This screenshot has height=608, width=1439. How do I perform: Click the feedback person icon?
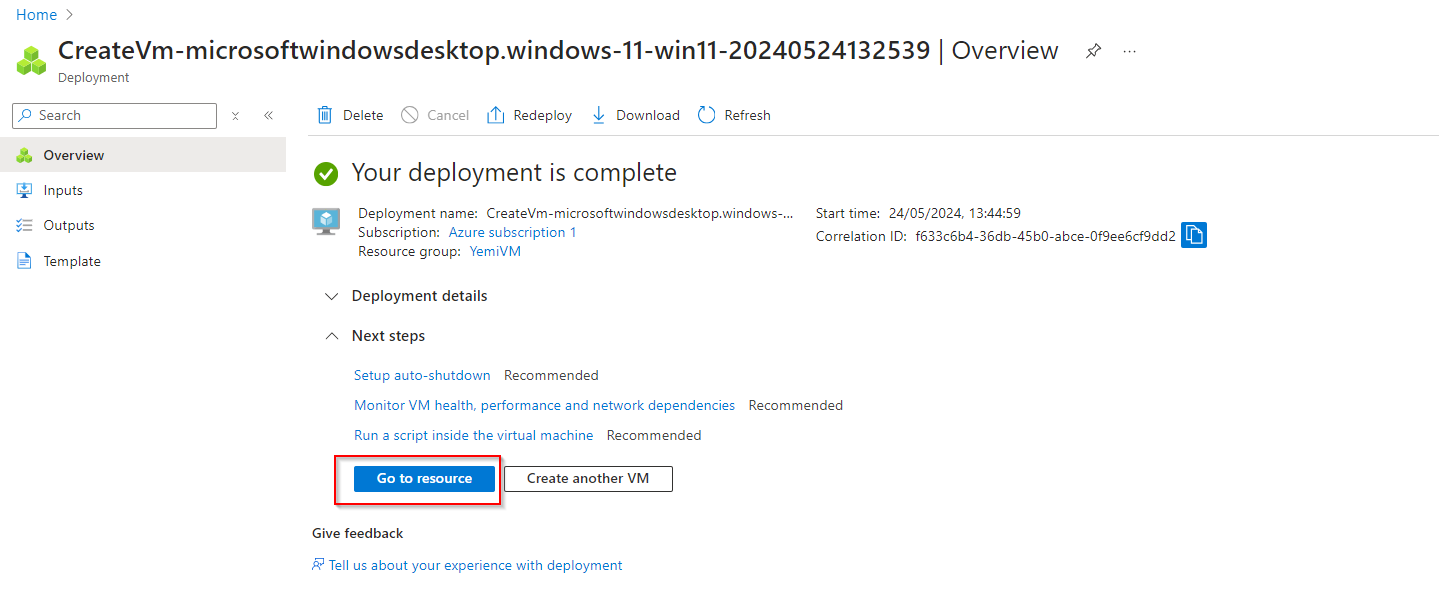319,565
